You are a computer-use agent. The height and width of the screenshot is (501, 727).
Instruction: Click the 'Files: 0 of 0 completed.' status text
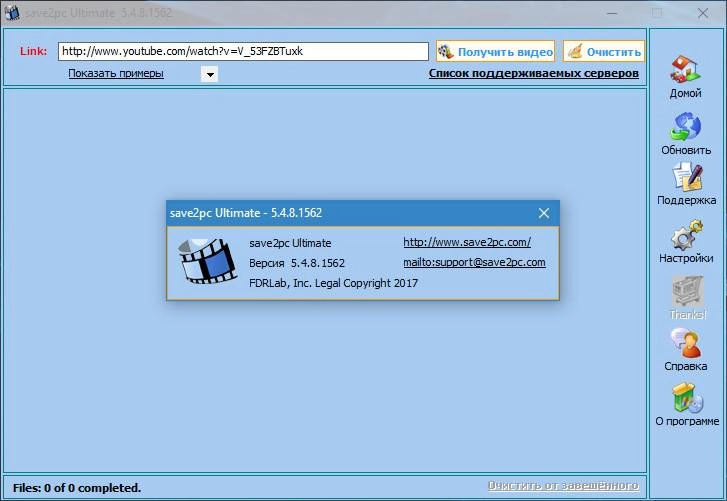77,488
